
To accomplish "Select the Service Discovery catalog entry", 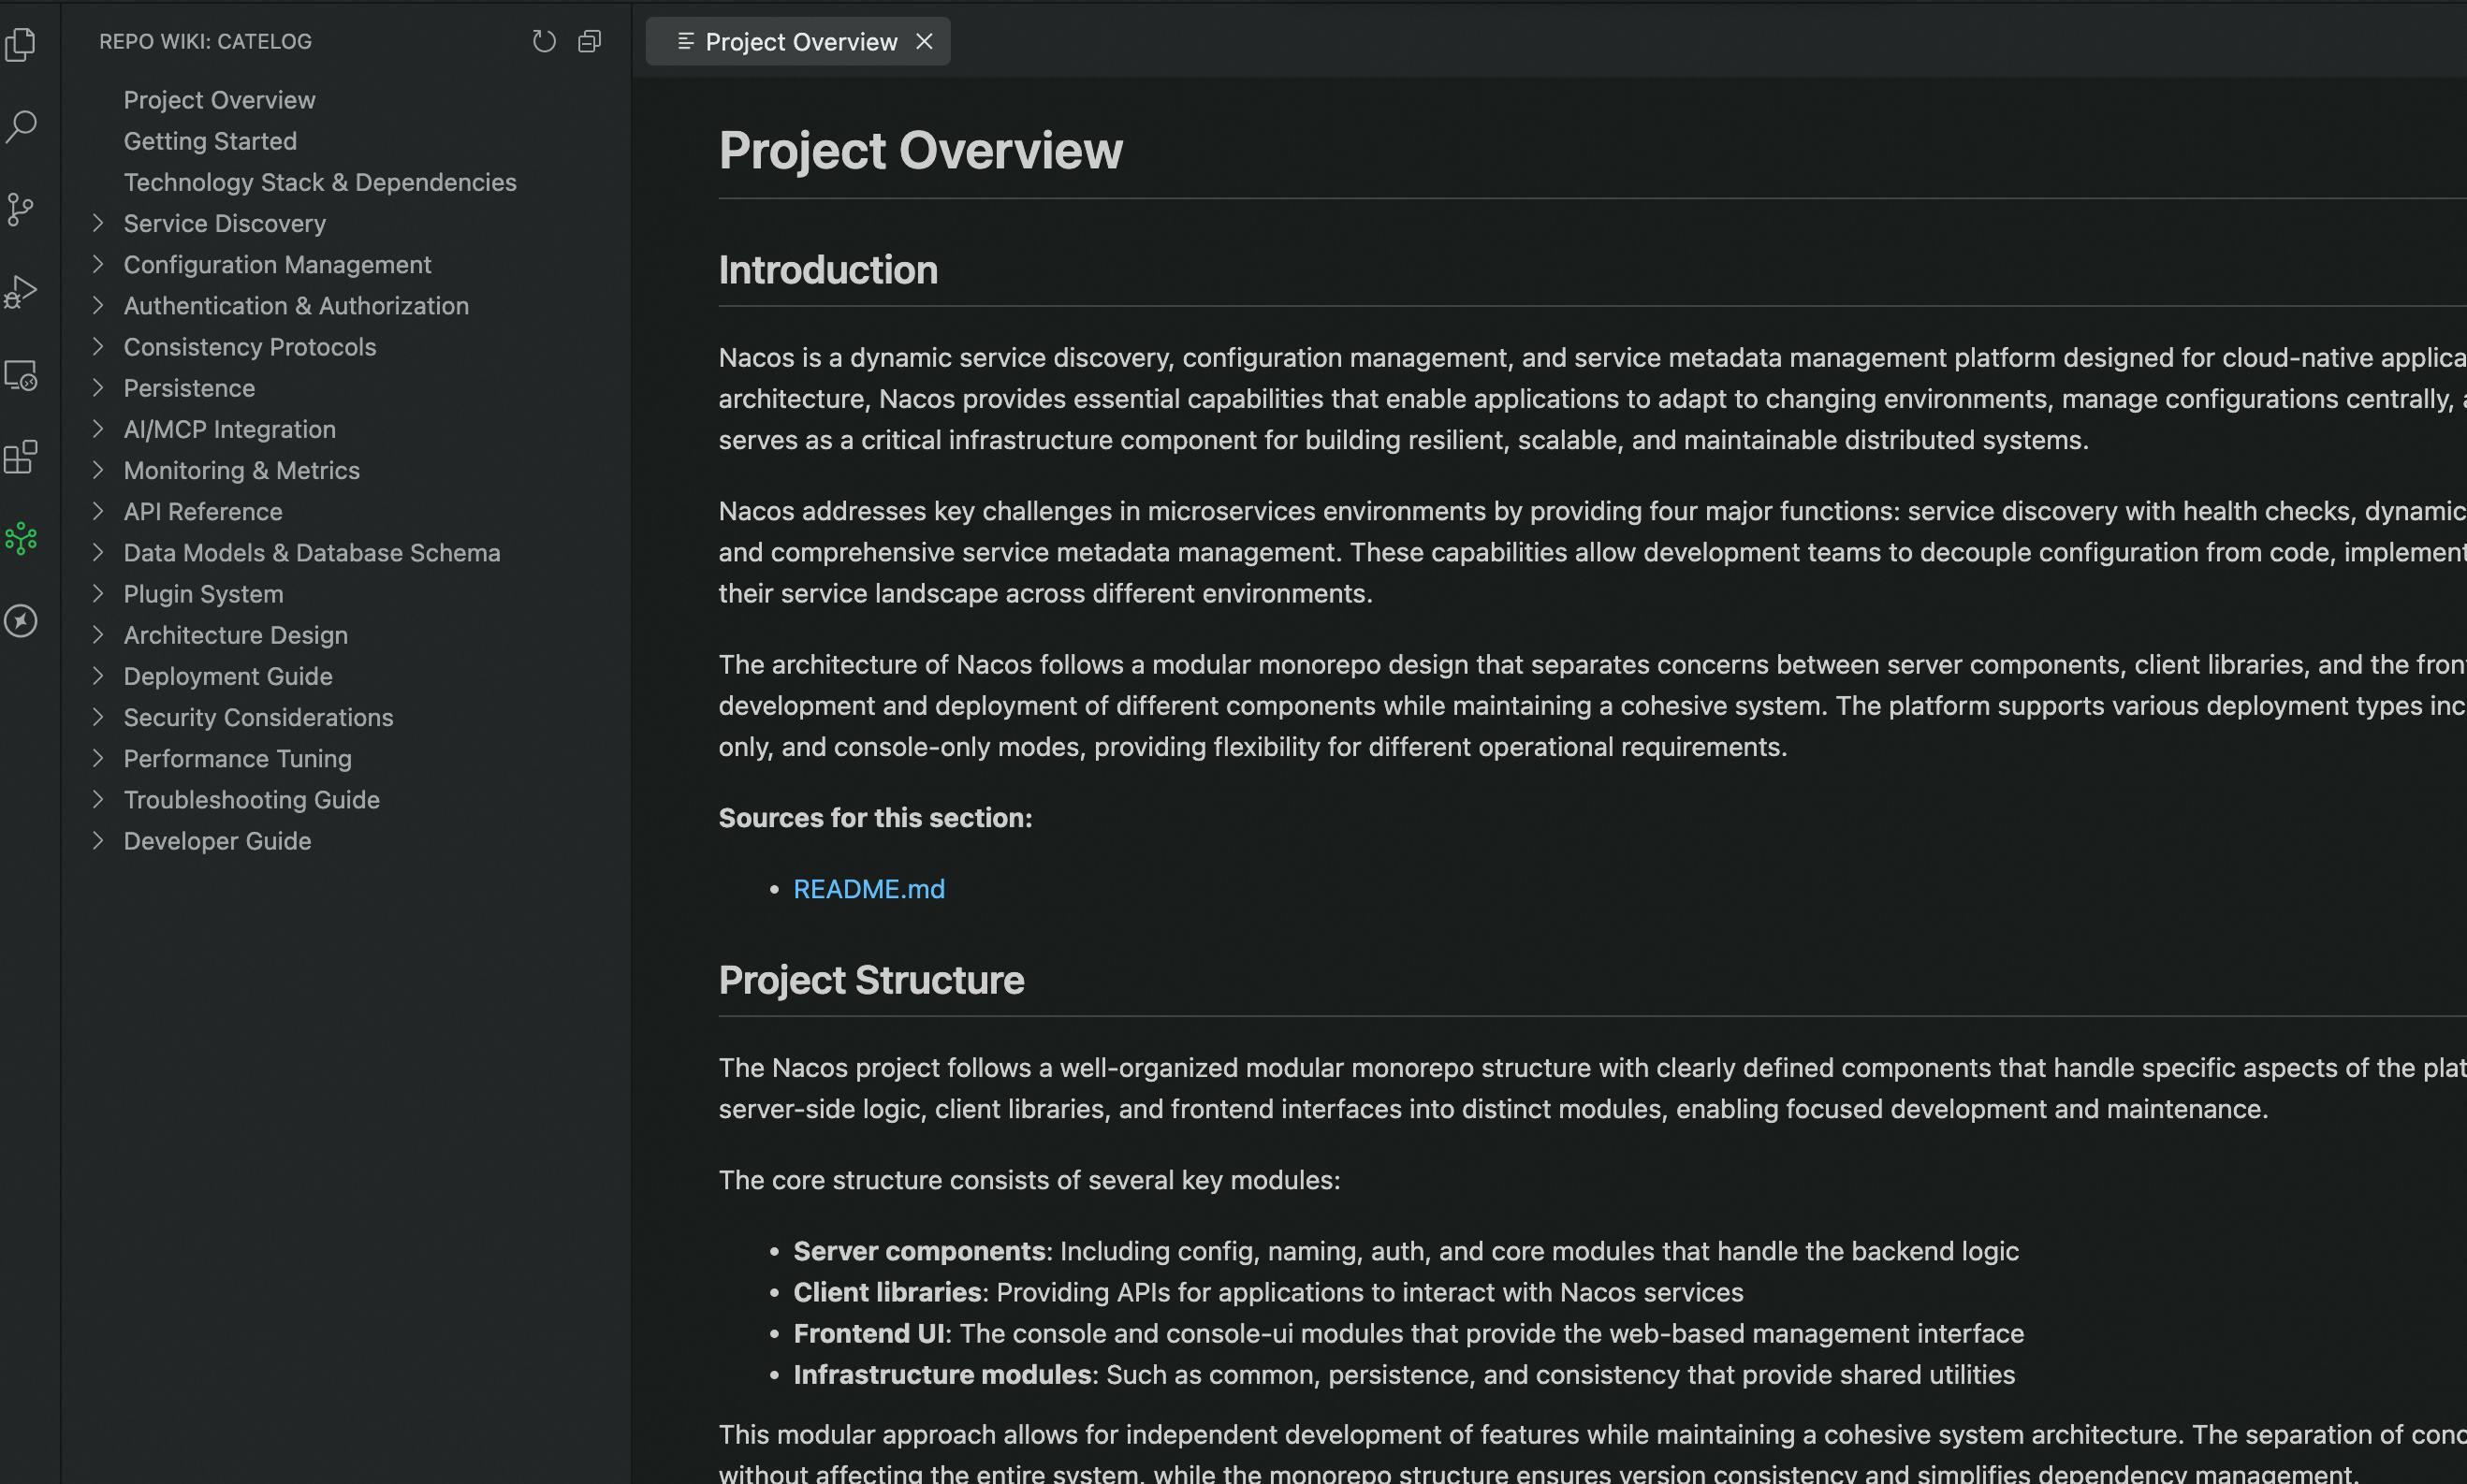I will pyautogui.click(x=225, y=223).
